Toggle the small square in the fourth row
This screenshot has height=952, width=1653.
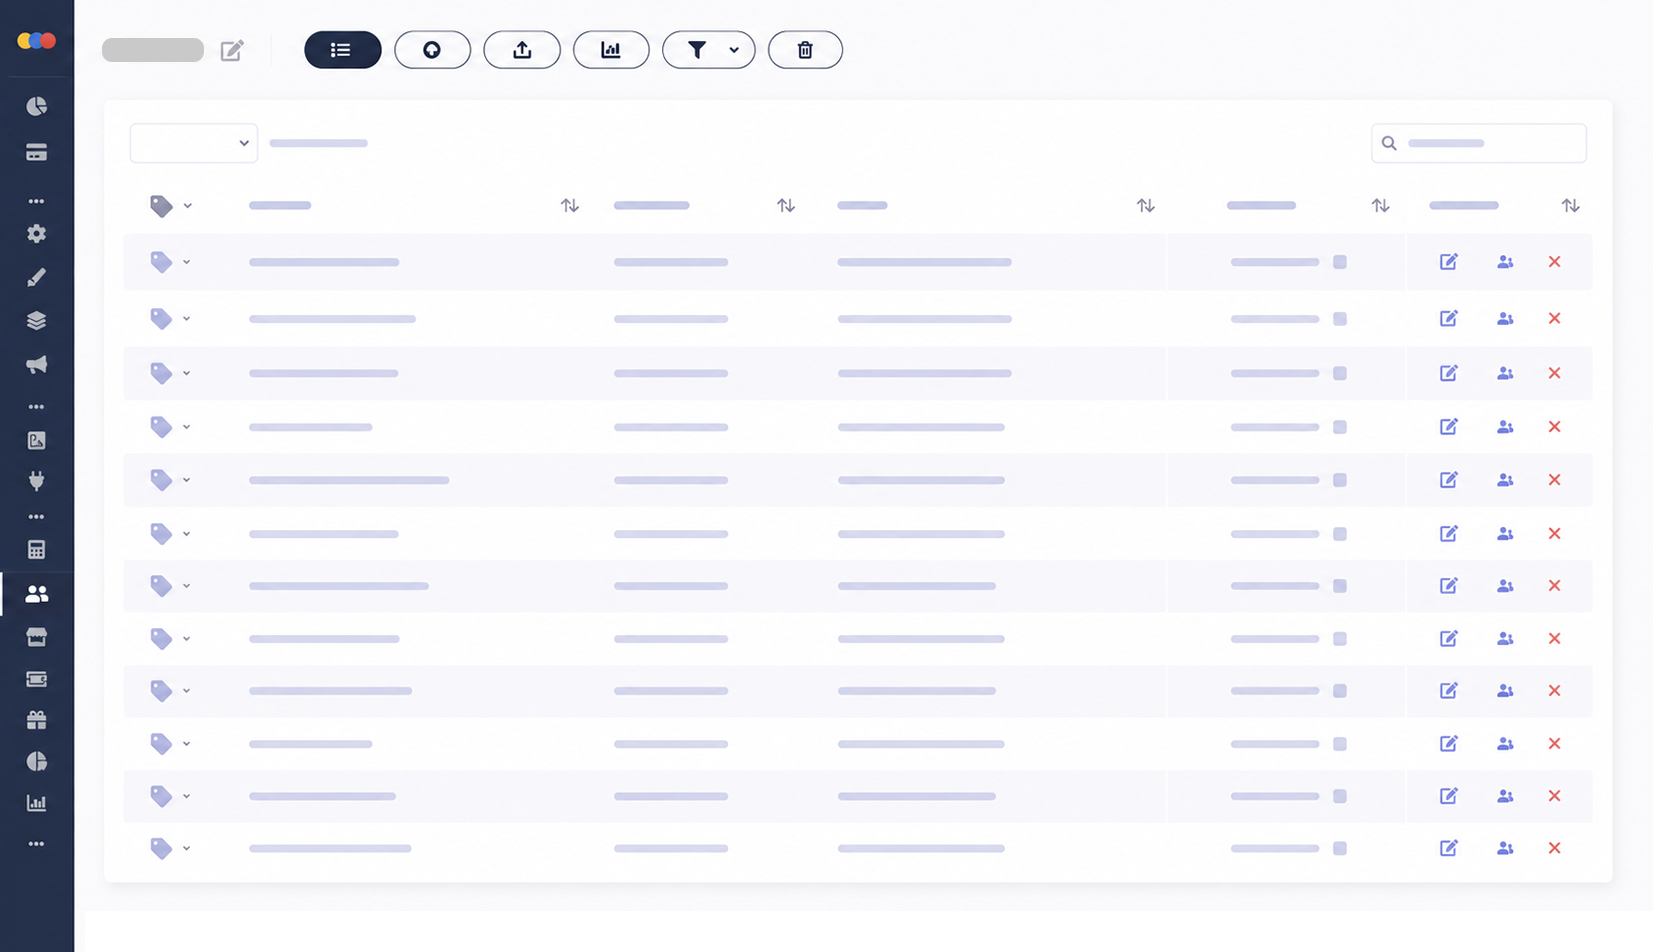click(x=1340, y=427)
